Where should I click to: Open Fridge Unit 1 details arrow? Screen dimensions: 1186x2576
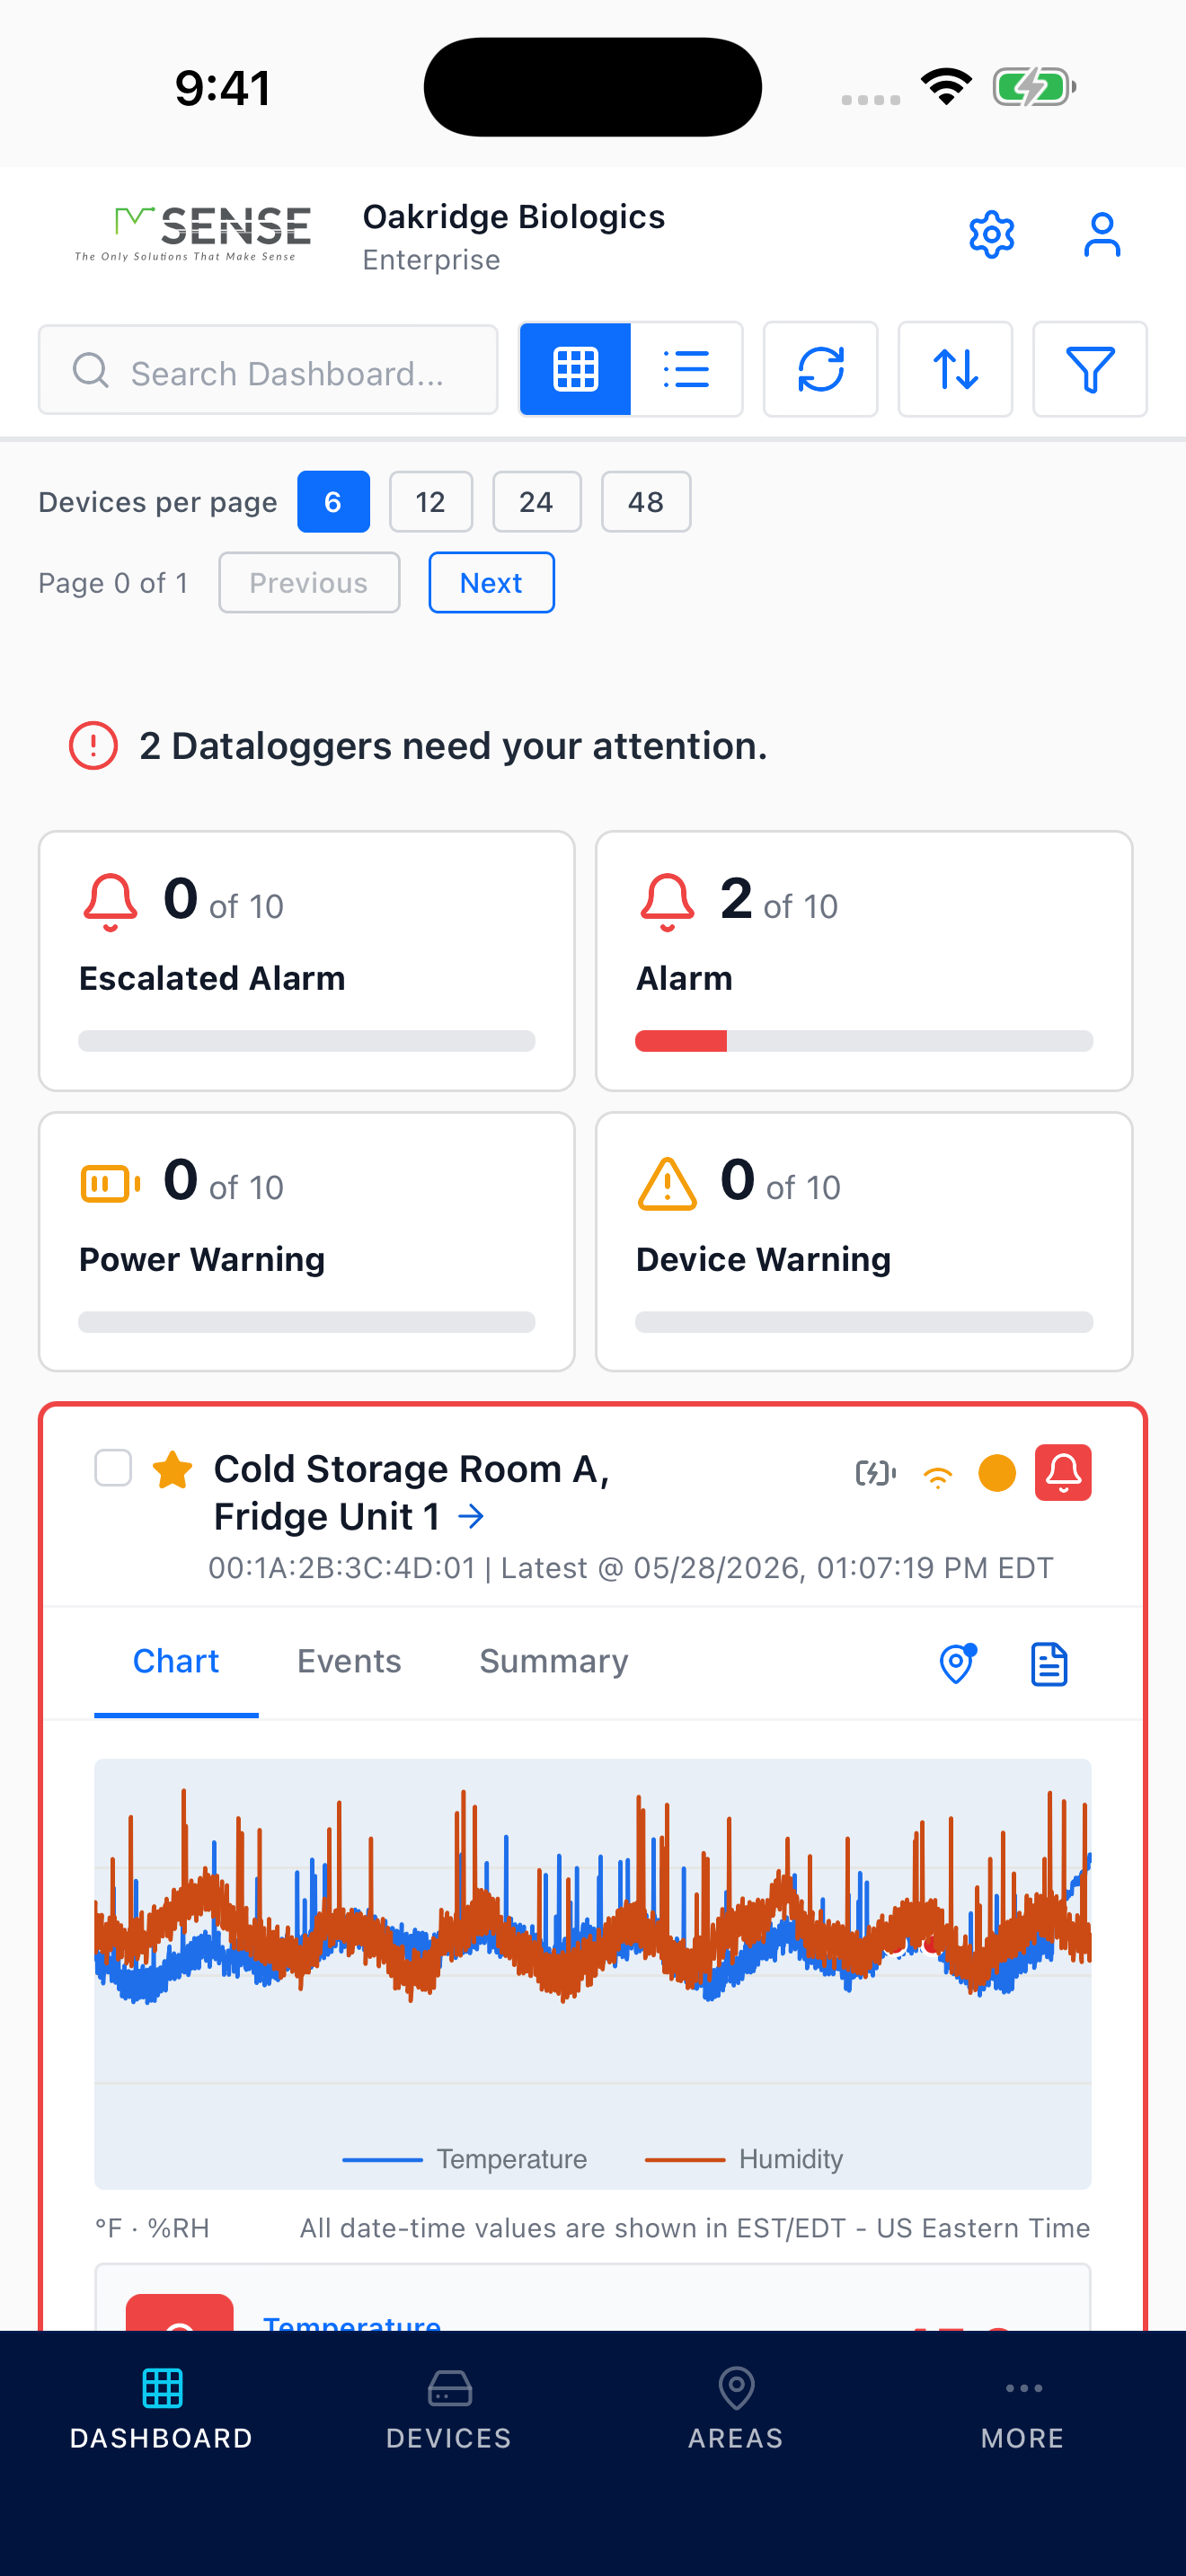[x=471, y=1517]
